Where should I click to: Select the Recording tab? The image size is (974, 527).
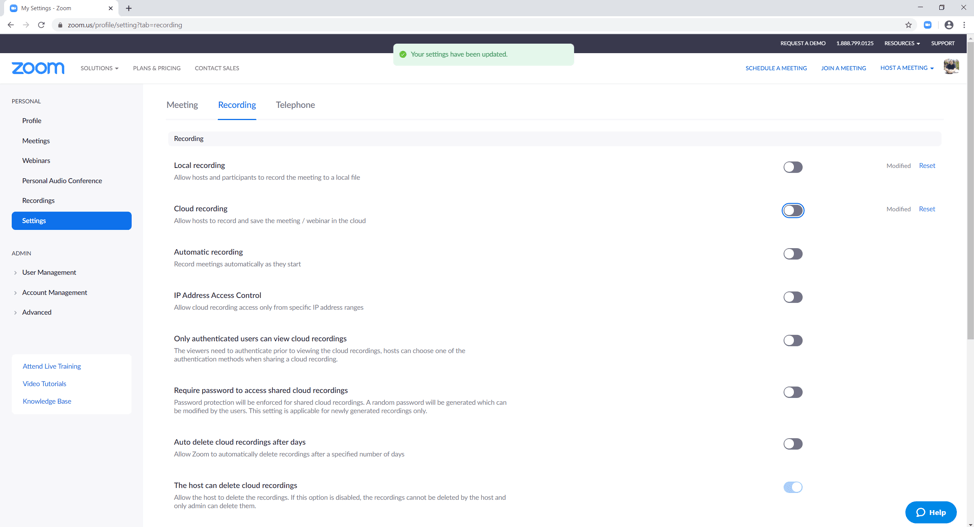[x=237, y=104]
